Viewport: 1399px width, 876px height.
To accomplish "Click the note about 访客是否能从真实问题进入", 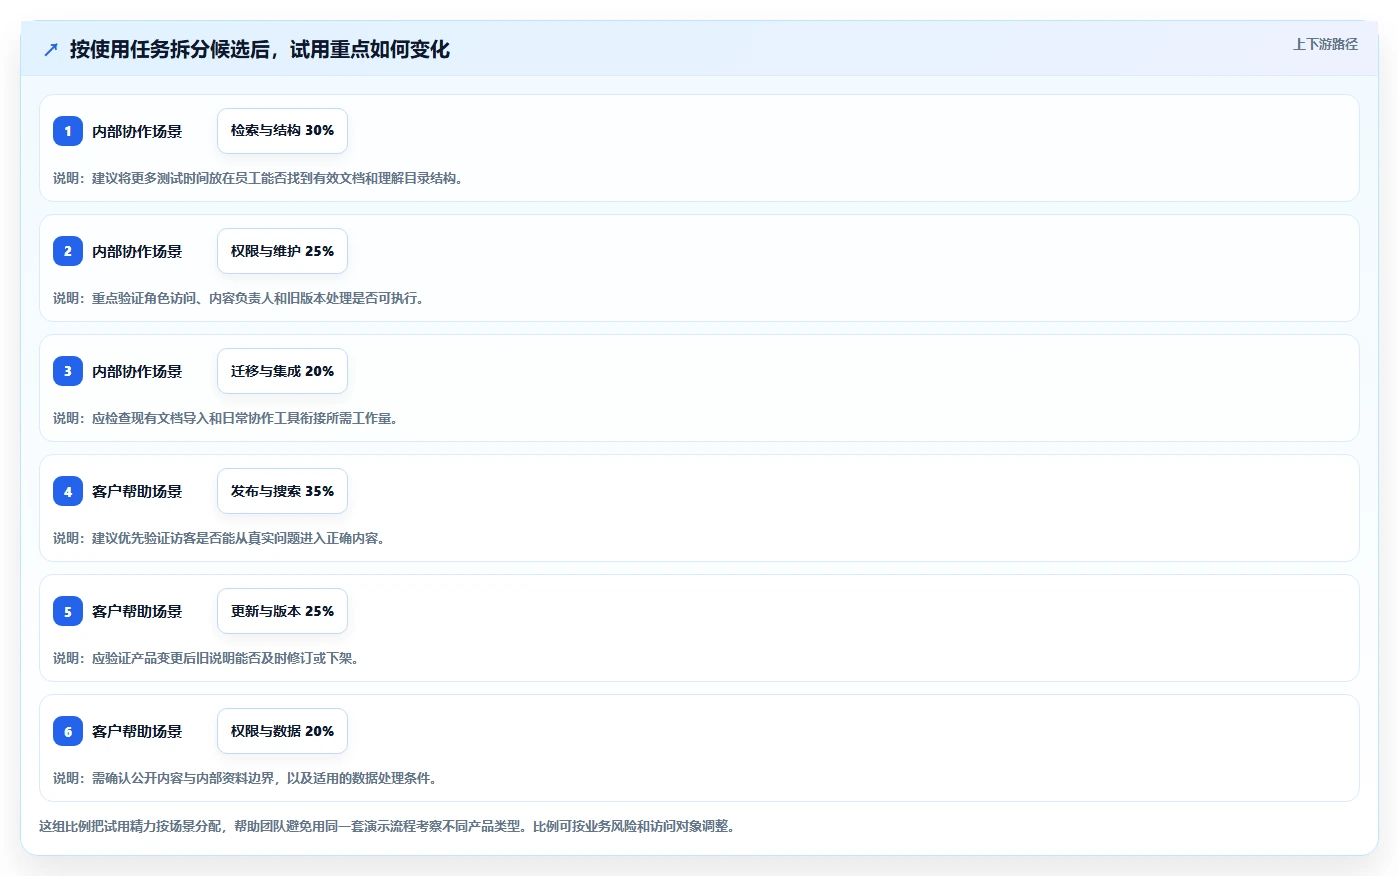I will pos(219,538).
